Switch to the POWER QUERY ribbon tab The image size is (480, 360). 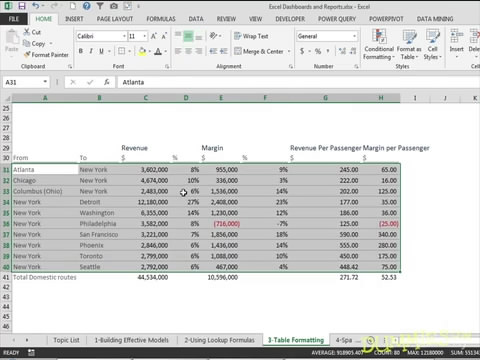pos(337,19)
